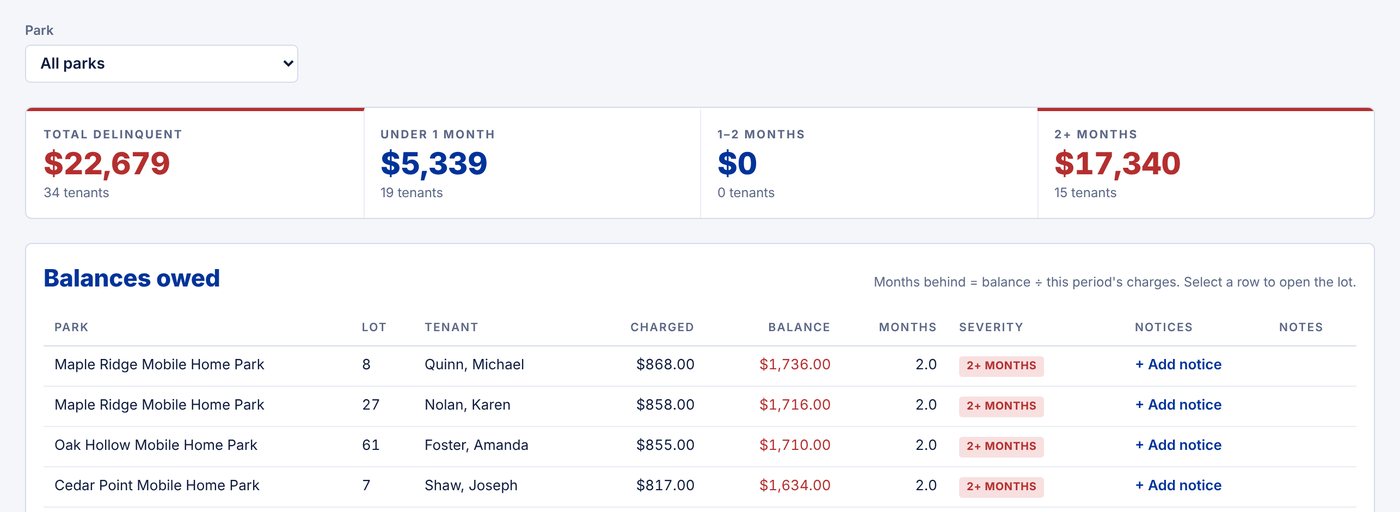1400x512 pixels.
Task: Click the Park column header
Action: (x=71, y=327)
